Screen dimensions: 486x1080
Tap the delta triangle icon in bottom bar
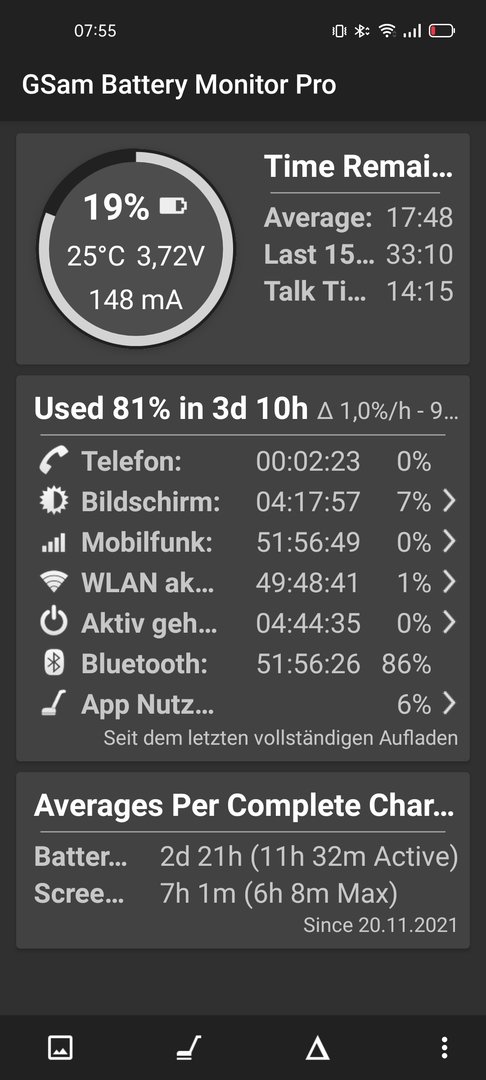click(317, 1048)
